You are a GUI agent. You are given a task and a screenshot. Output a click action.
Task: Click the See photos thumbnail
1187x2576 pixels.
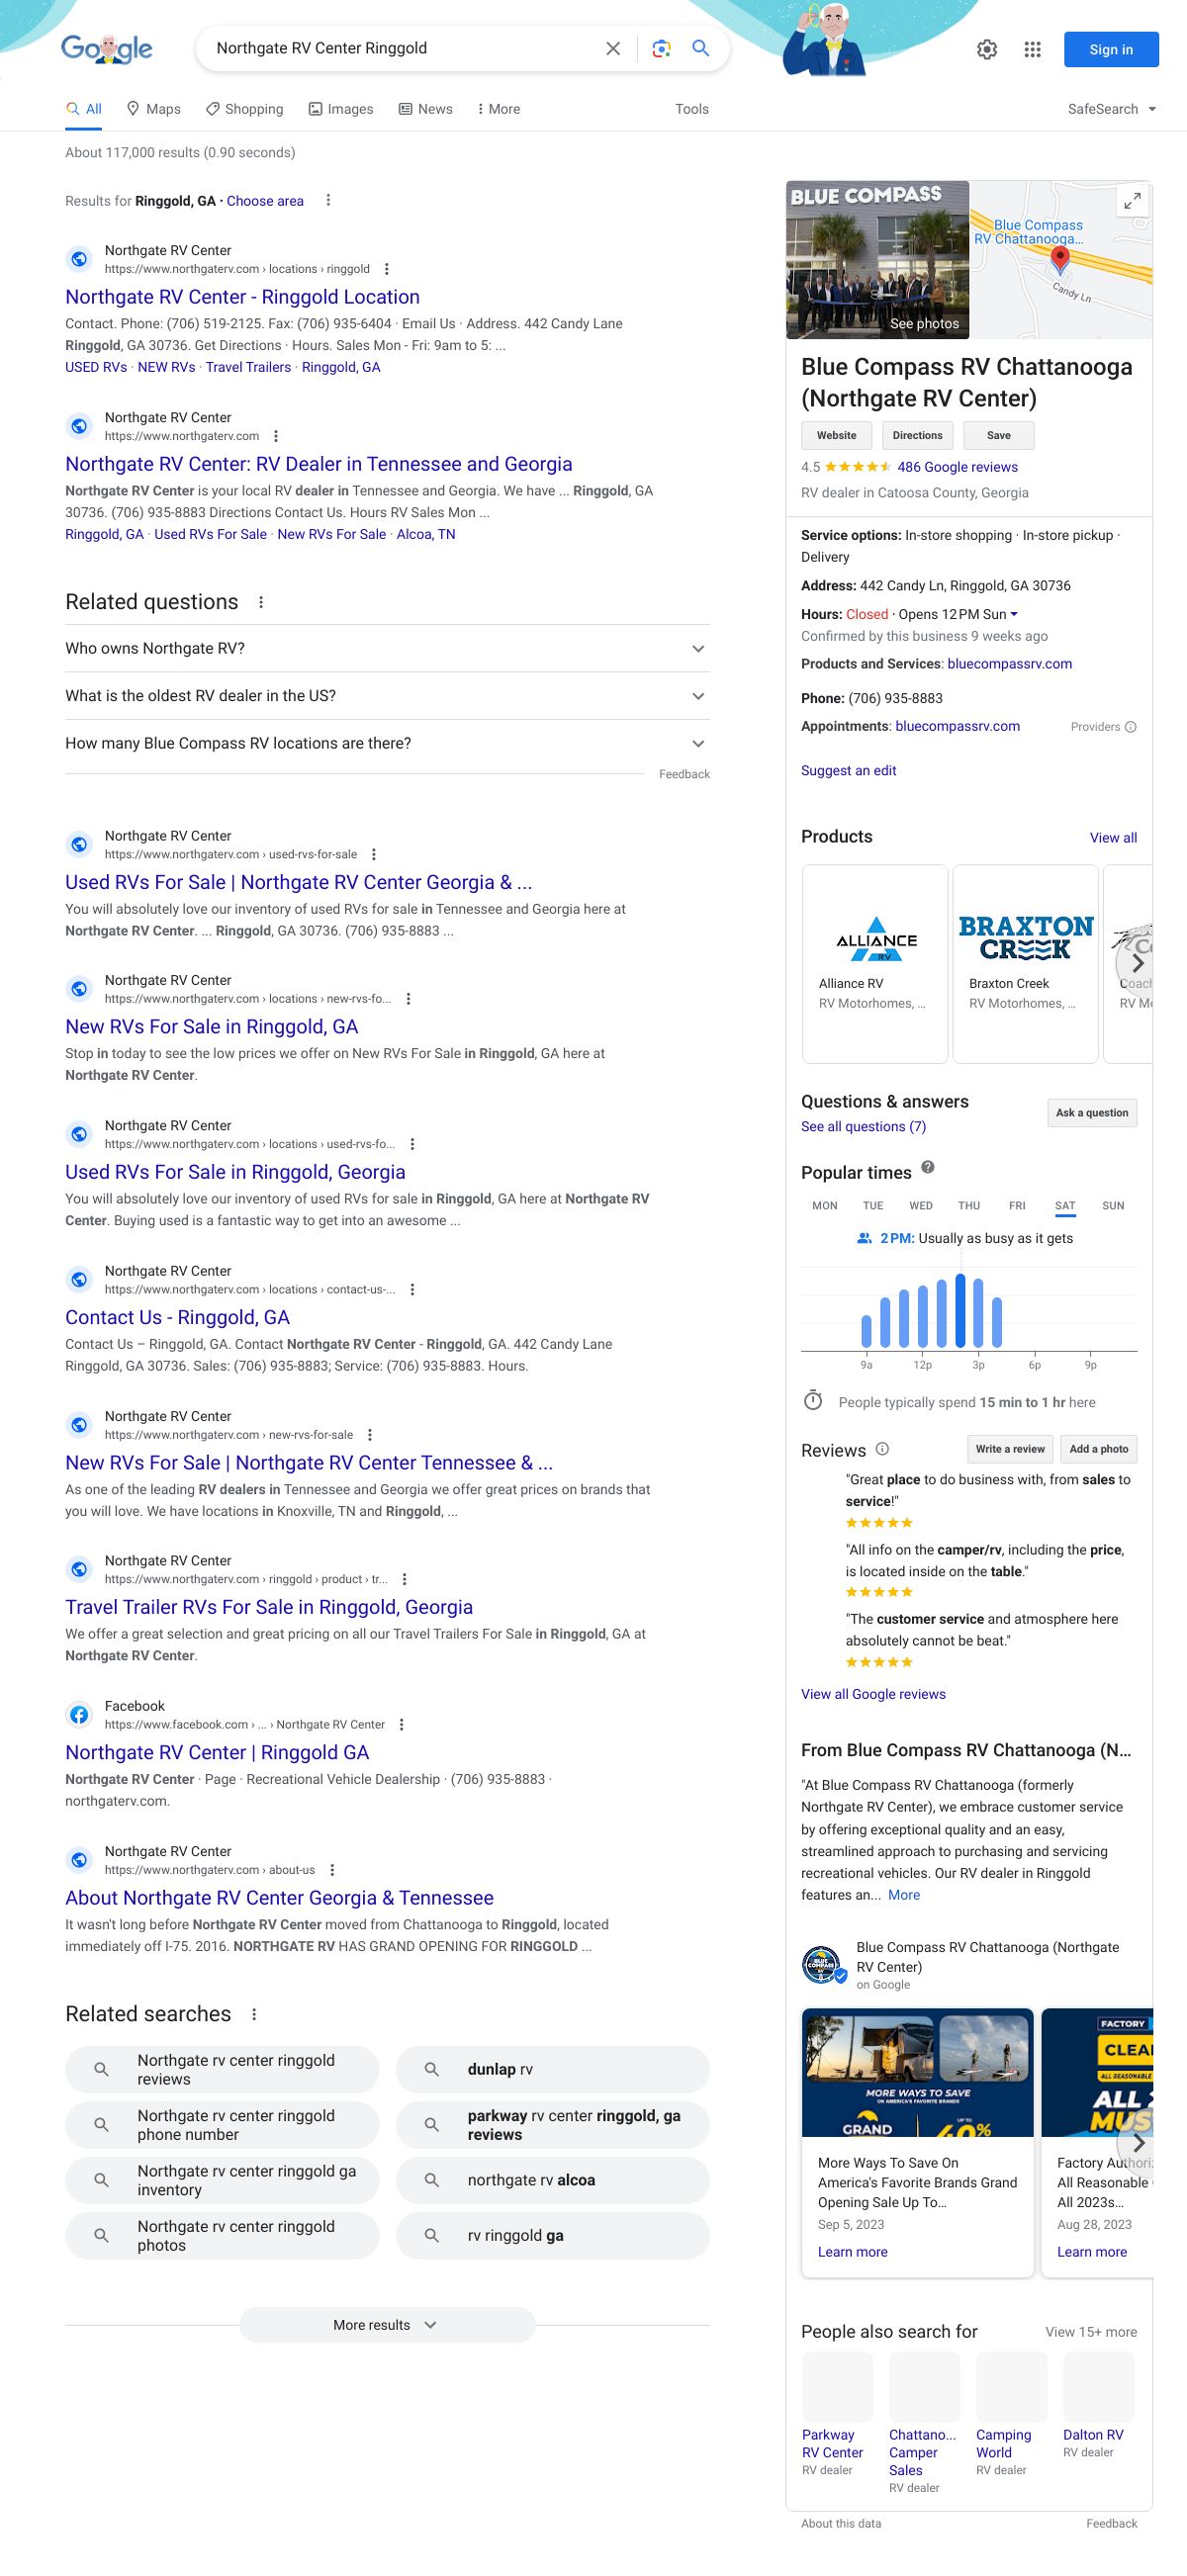pyautogui.click(x=877, y=260)
